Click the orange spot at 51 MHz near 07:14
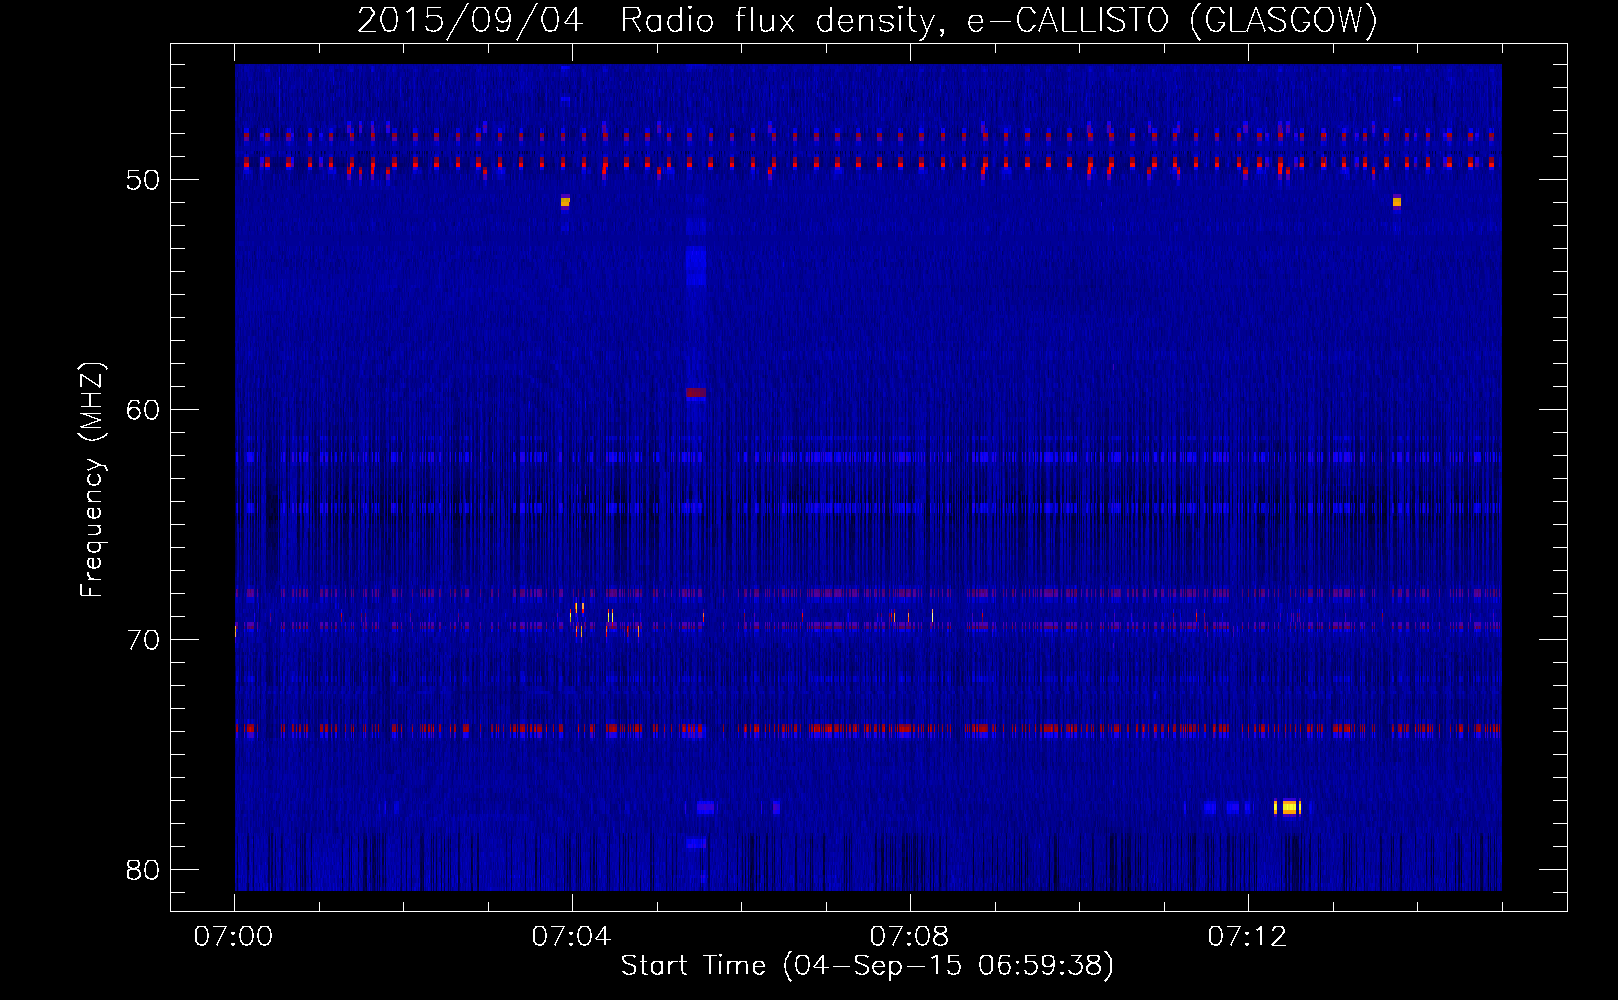 (x=1397, y=202)
